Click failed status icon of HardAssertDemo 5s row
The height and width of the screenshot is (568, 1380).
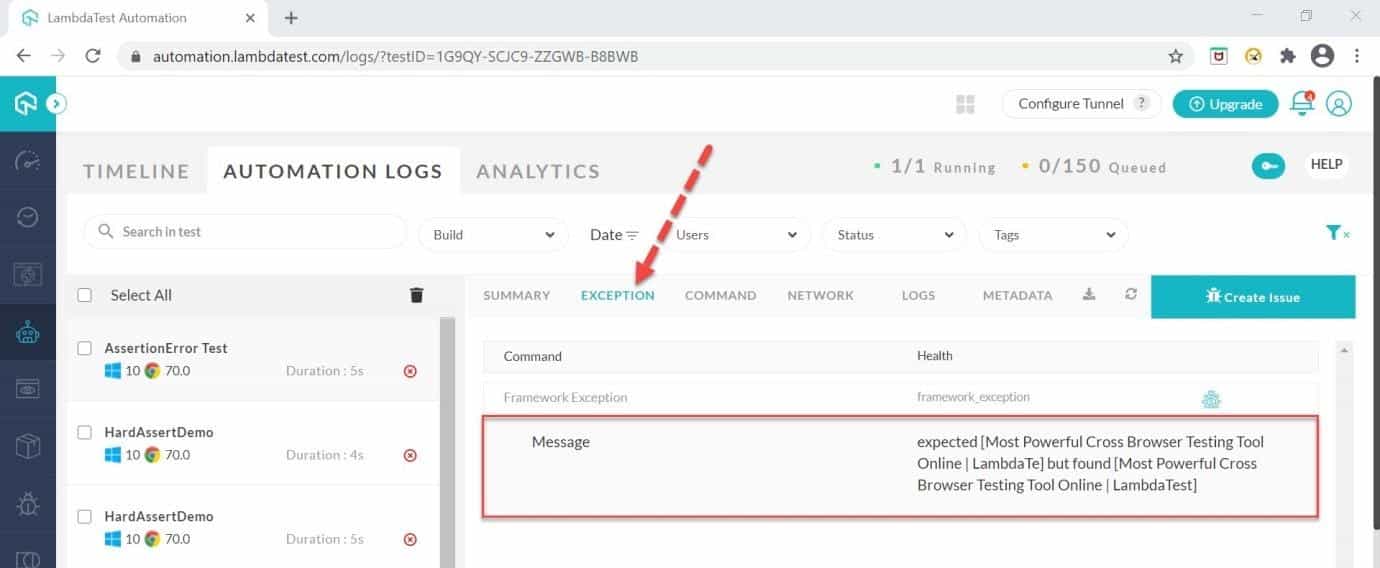coord(410,539)
